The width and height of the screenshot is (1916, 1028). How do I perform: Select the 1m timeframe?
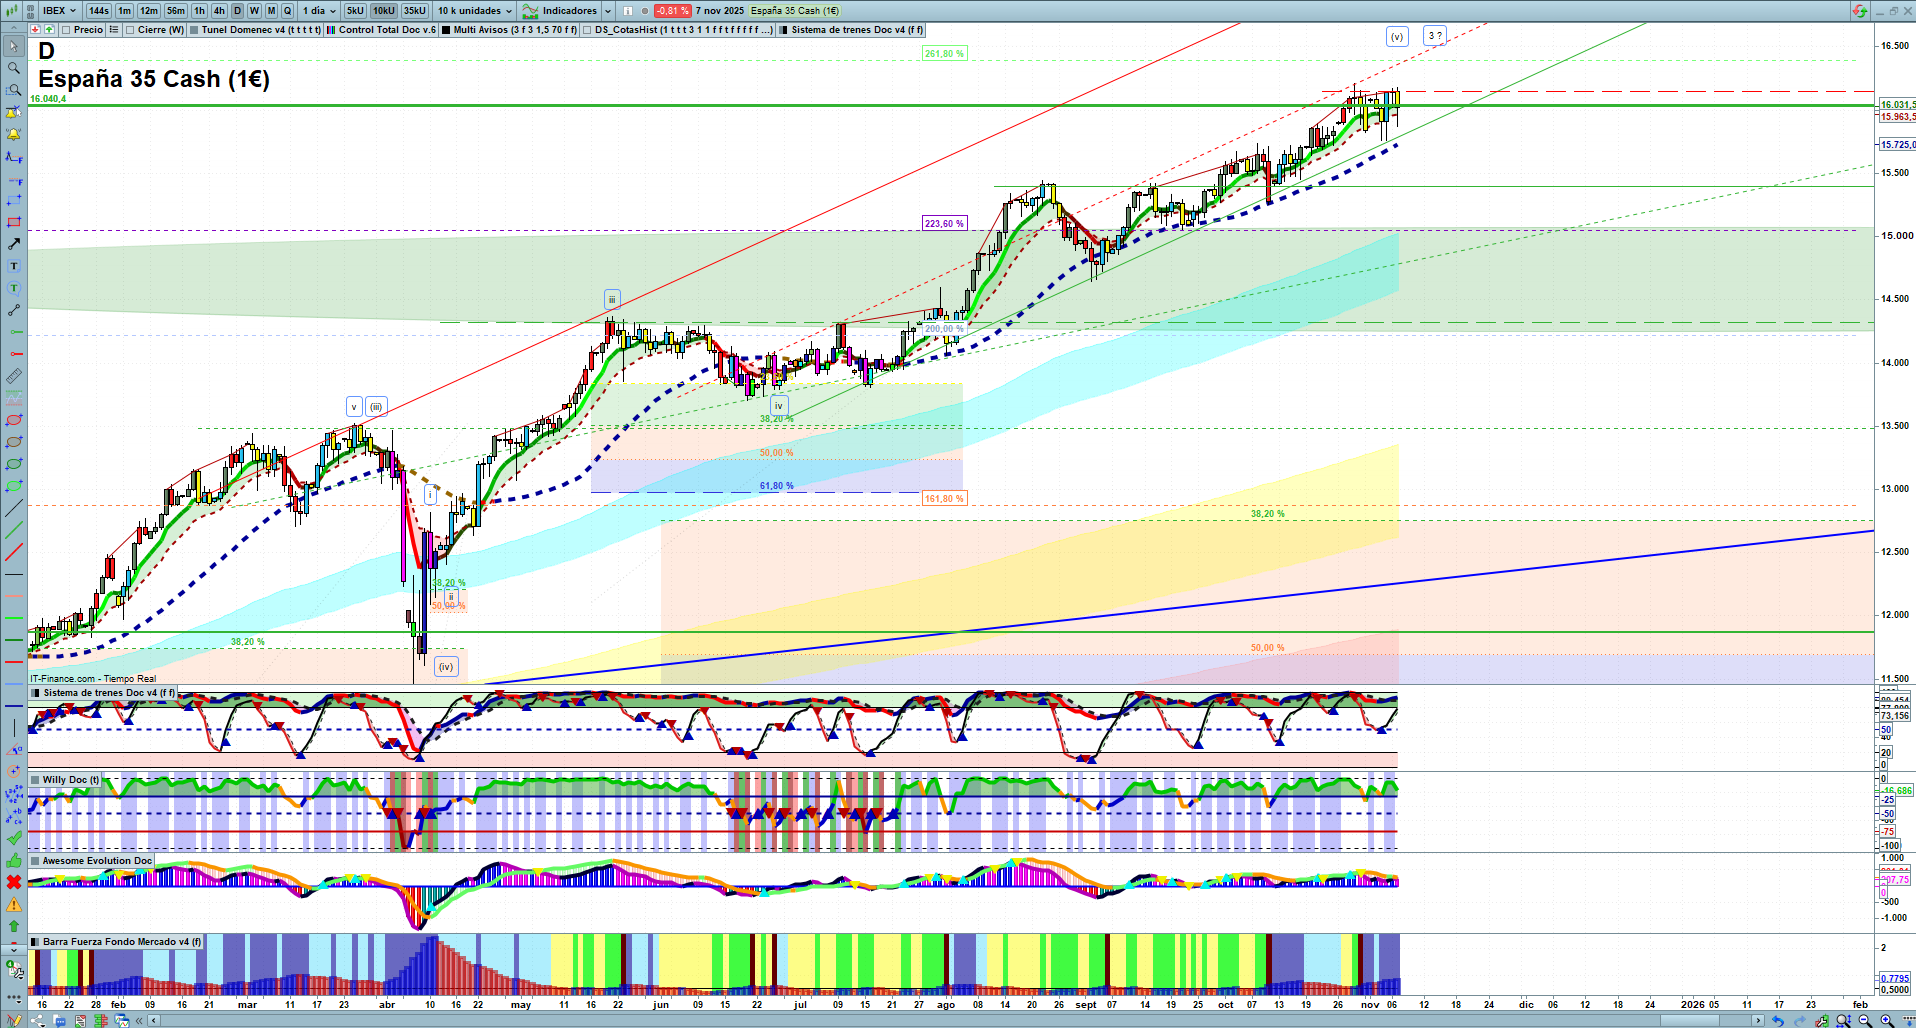coord(124,11)
